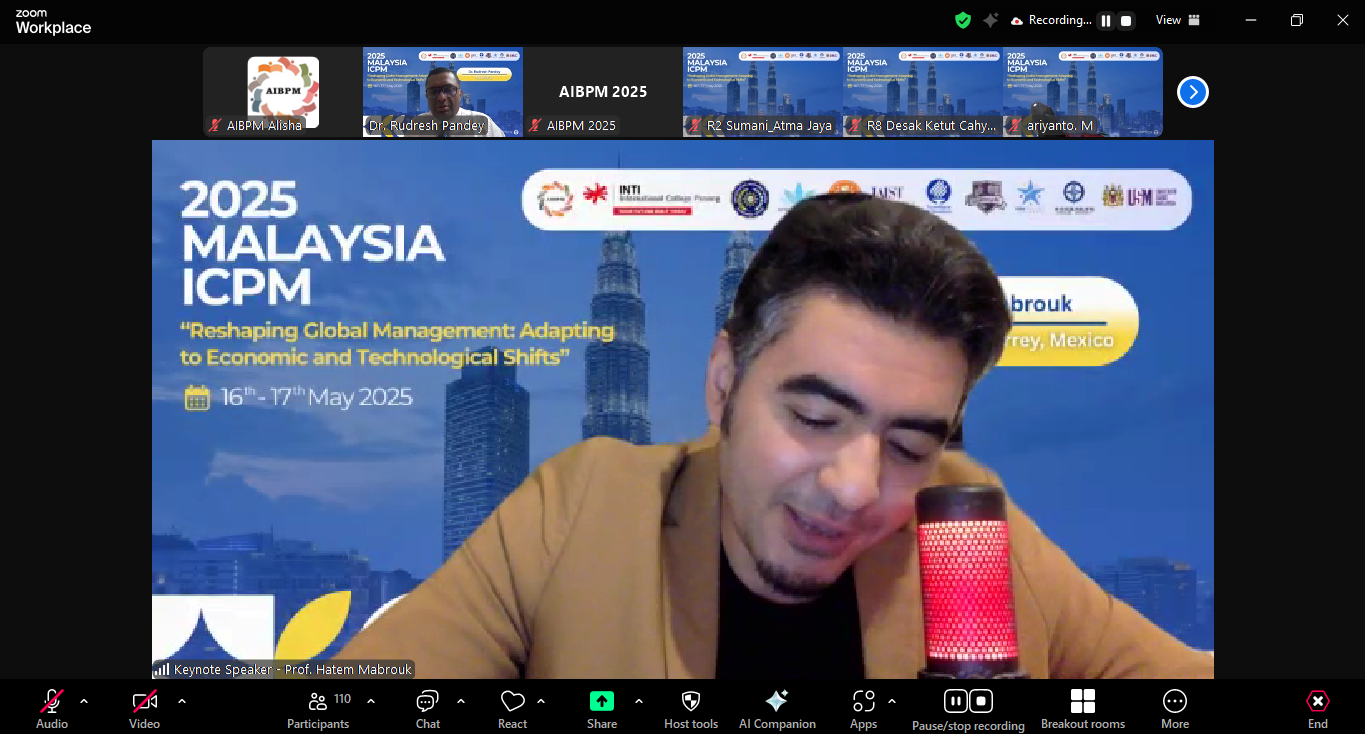The width and height of the screenshot is (1365, 734).
Task: Stop recording in the bottom toolbar
Action: pos(981,701)
